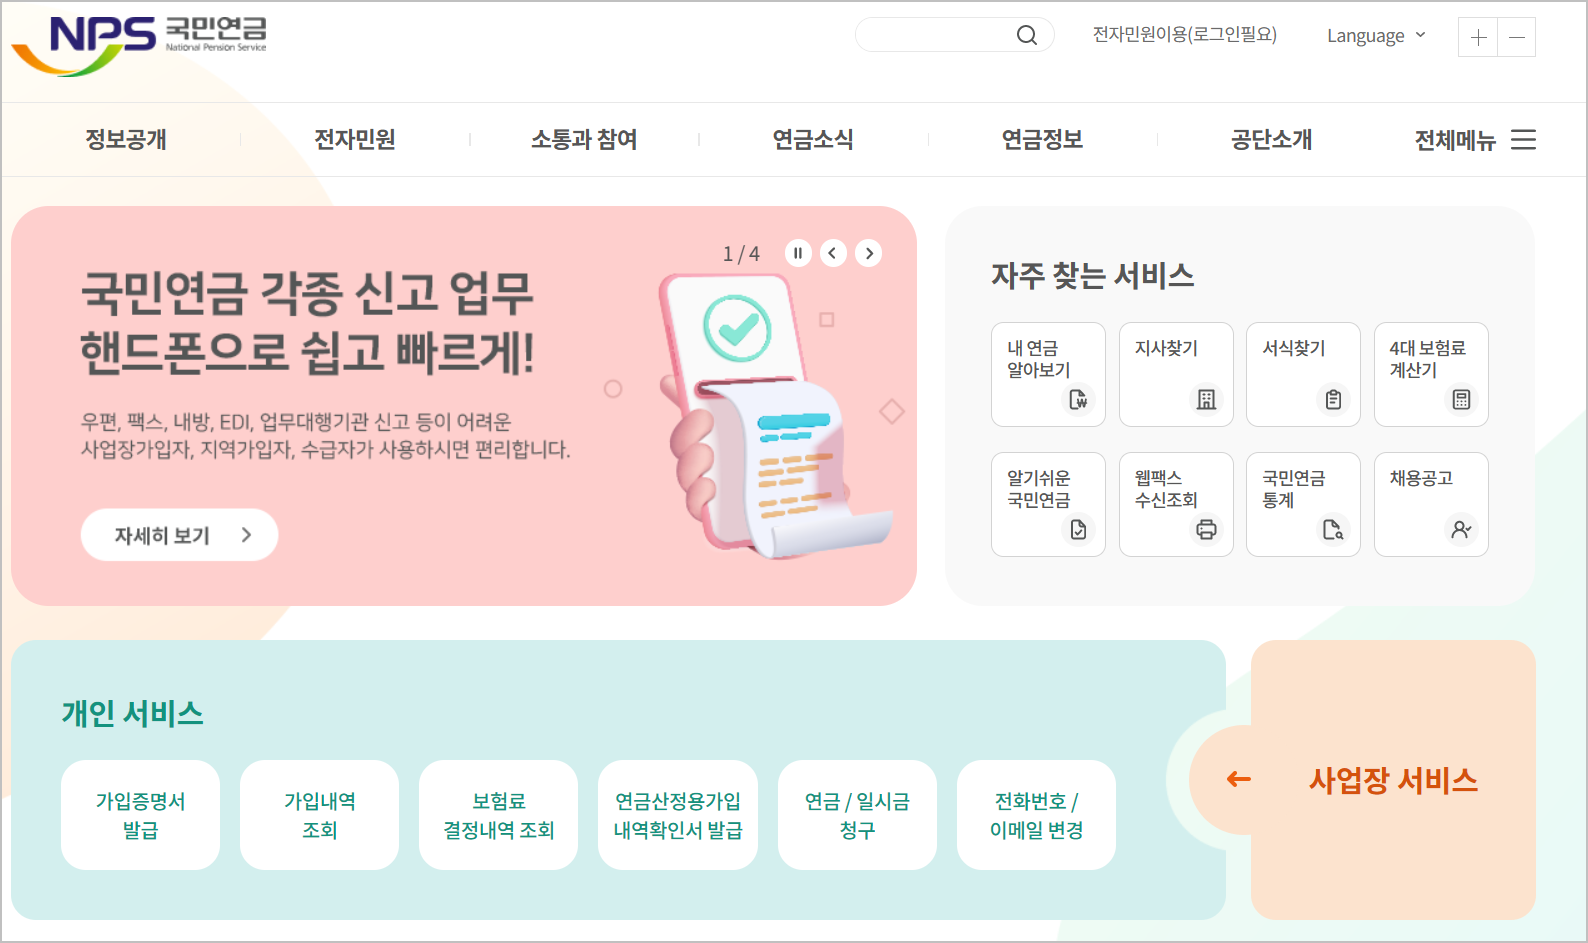Open 웹팩스 수신조회 tile

click(1176, 504)
